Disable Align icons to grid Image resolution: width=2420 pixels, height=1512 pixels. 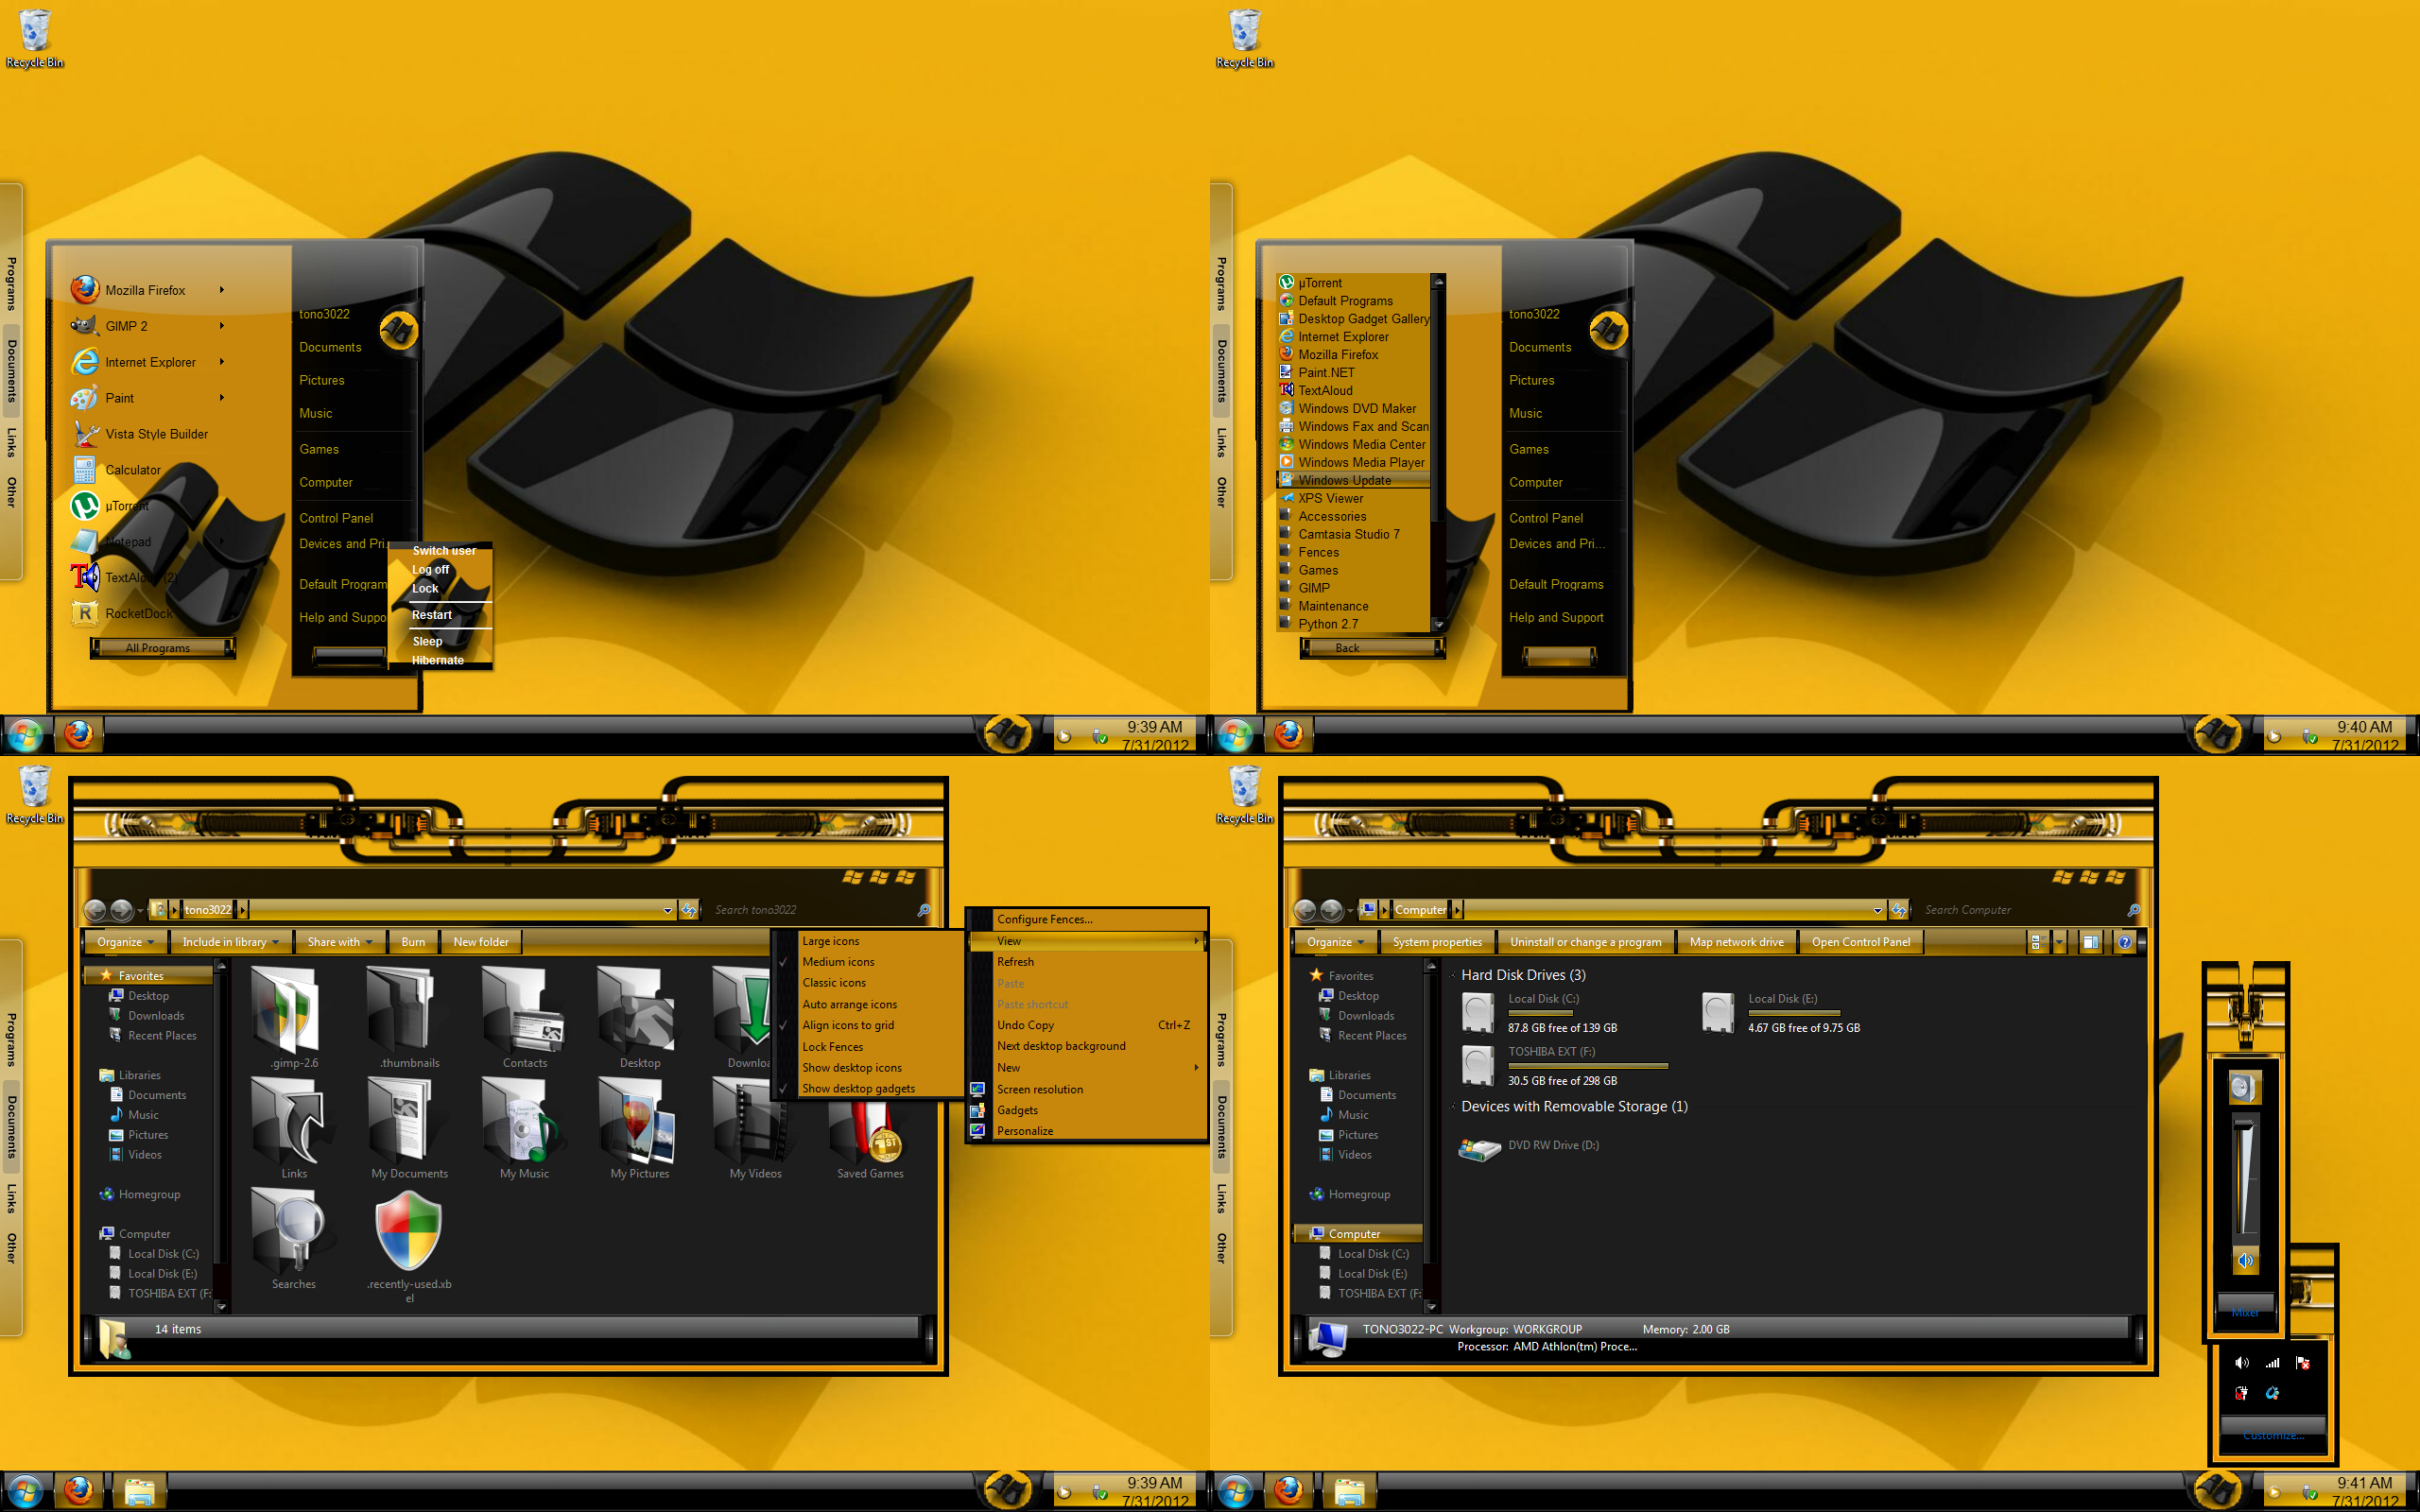(x=848, y=1025)
